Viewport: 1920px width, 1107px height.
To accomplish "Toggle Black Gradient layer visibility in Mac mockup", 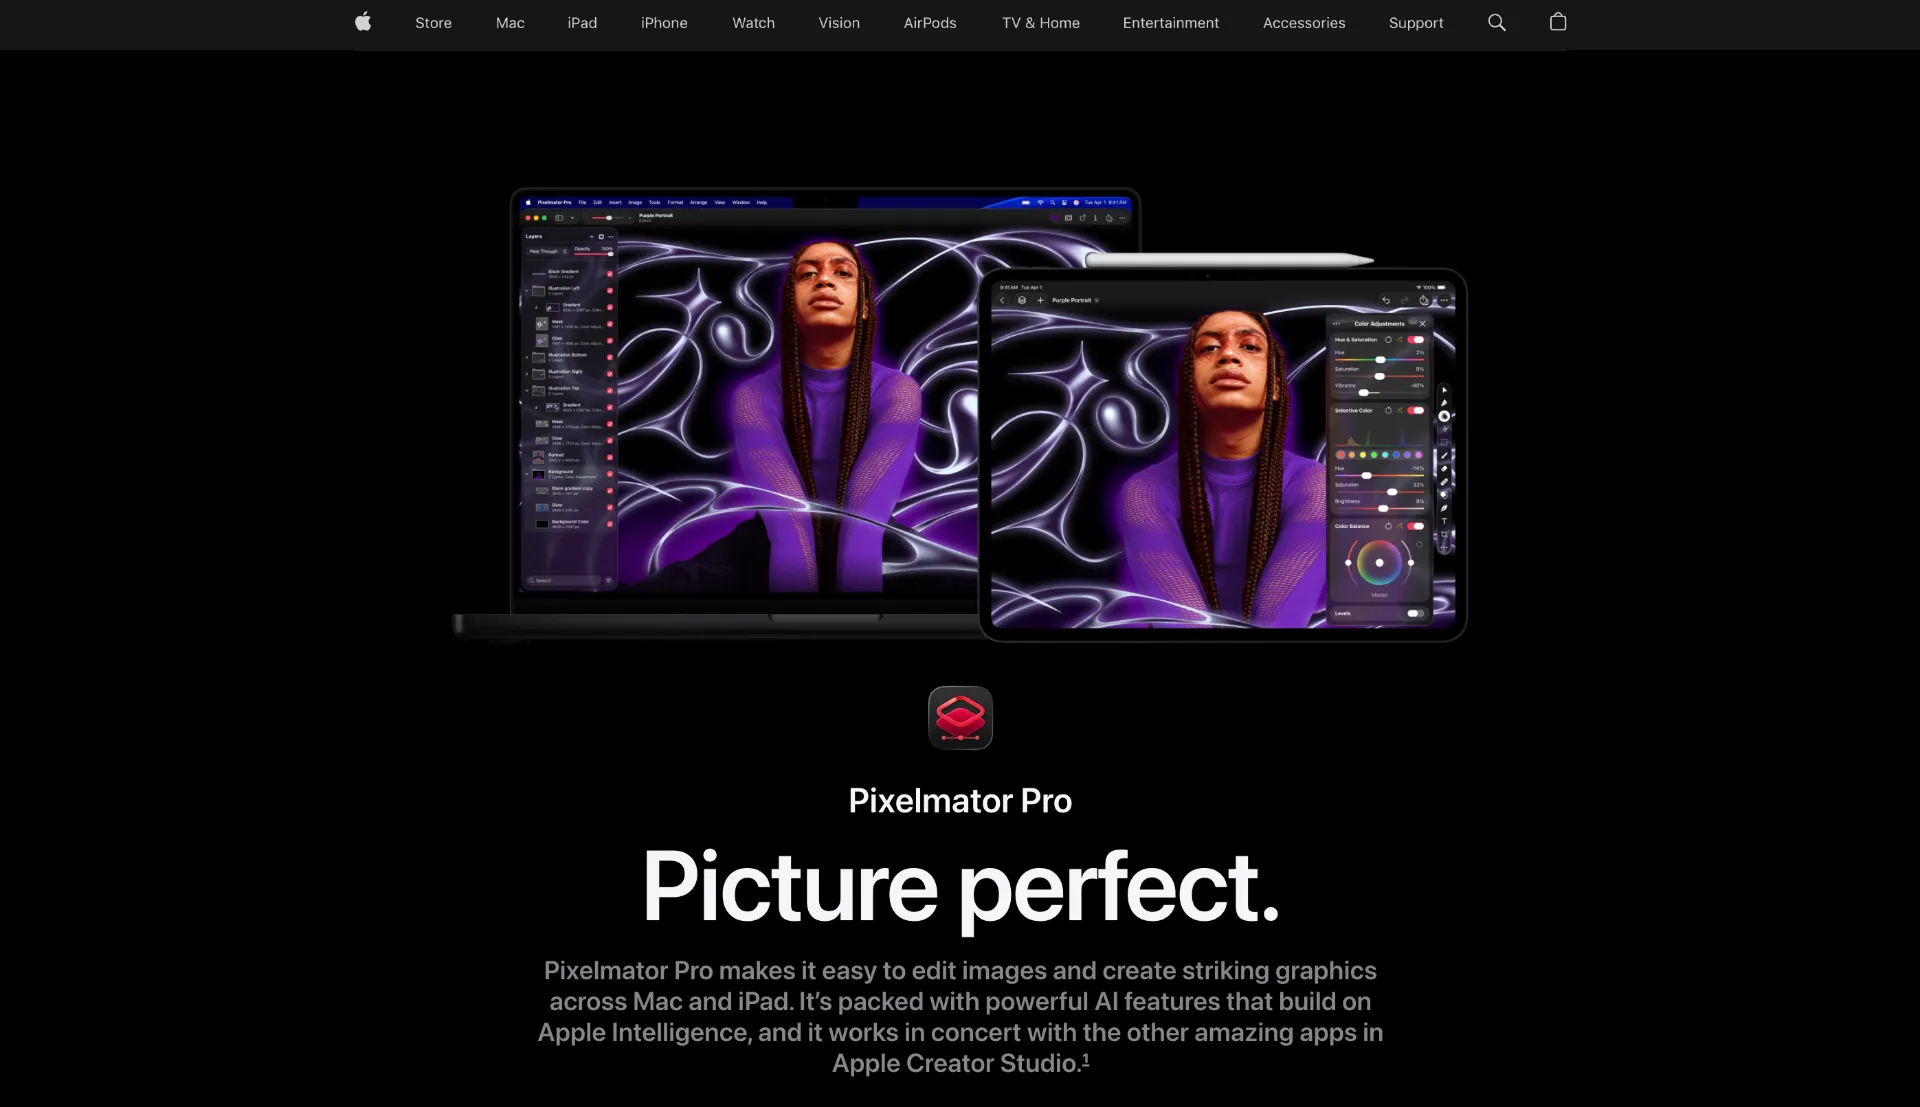I will 610,274.
